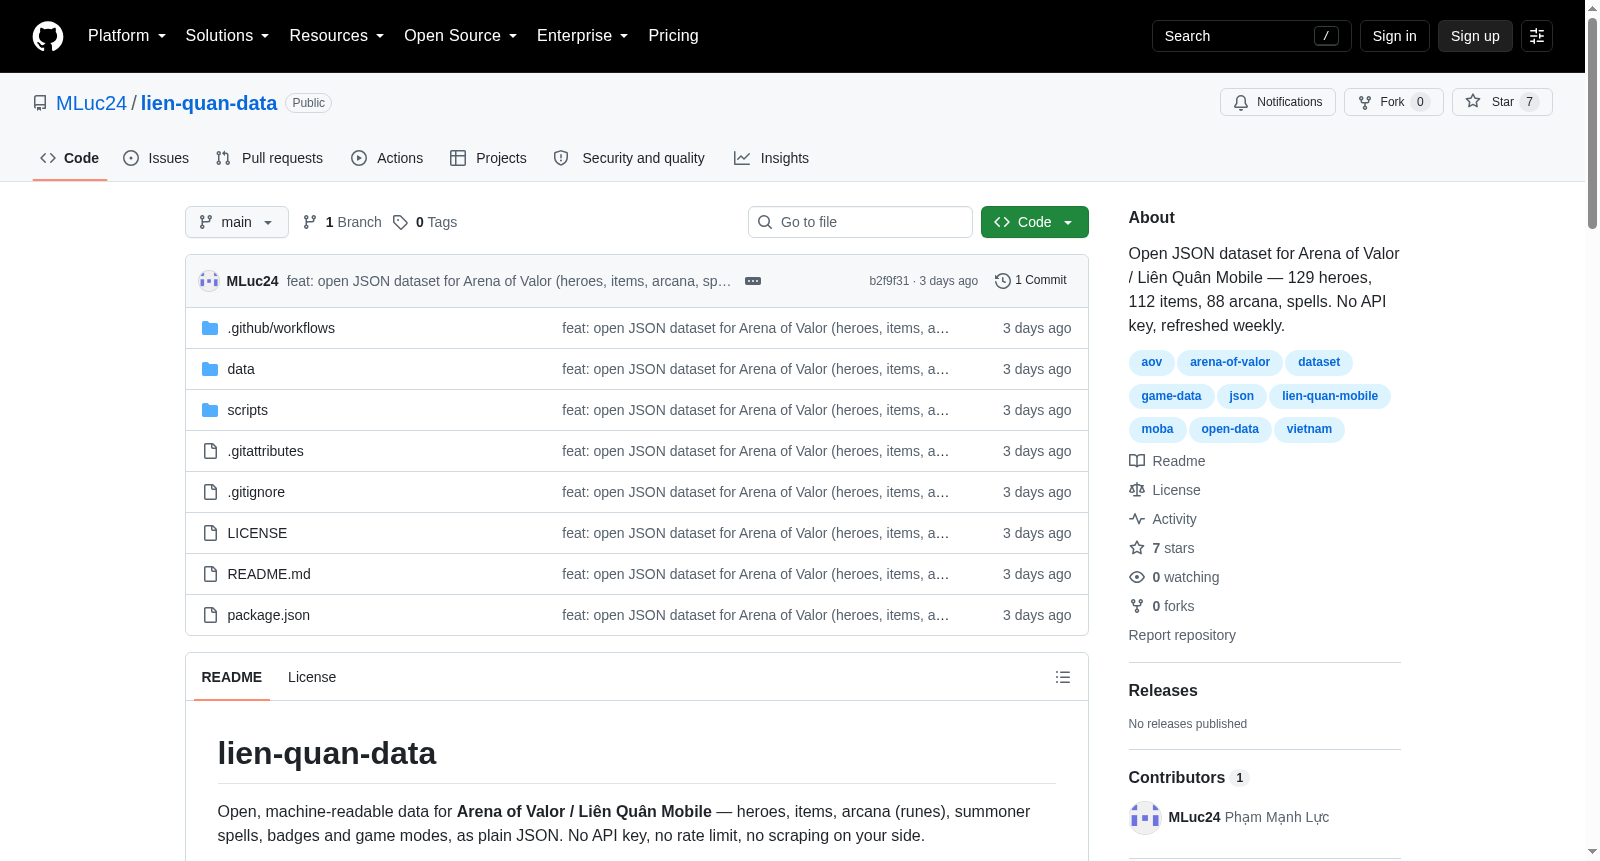
Task: Focus the header Search field
Action: (x=1252, y=36)
